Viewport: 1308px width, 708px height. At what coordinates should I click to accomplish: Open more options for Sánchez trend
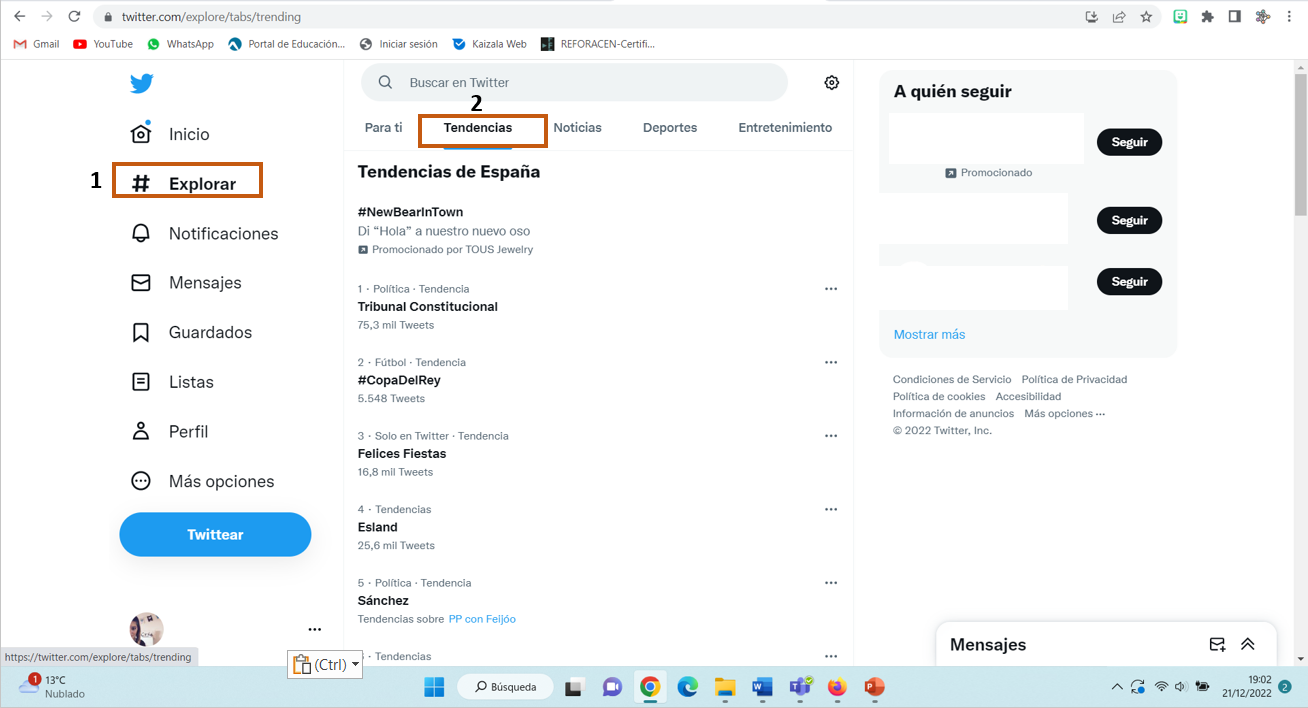pyautogui.click(x=830, y=583)
